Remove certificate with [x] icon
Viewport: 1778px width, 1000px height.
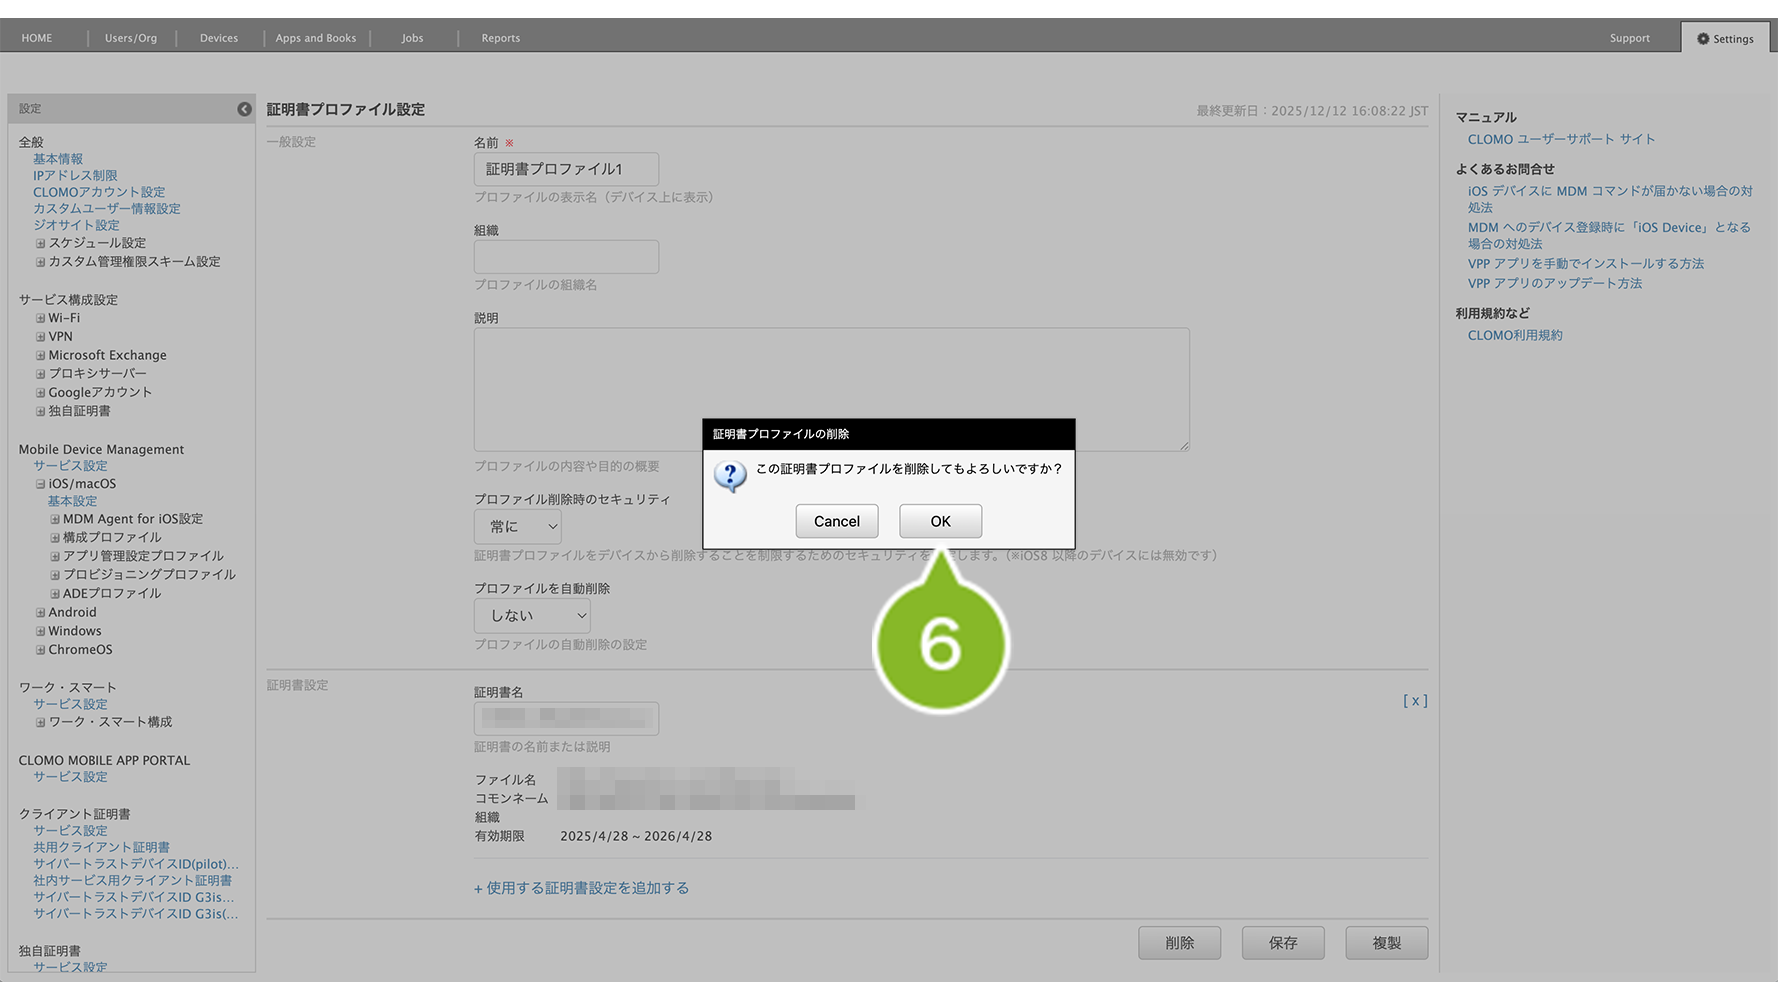click(x=1414, y=701)
